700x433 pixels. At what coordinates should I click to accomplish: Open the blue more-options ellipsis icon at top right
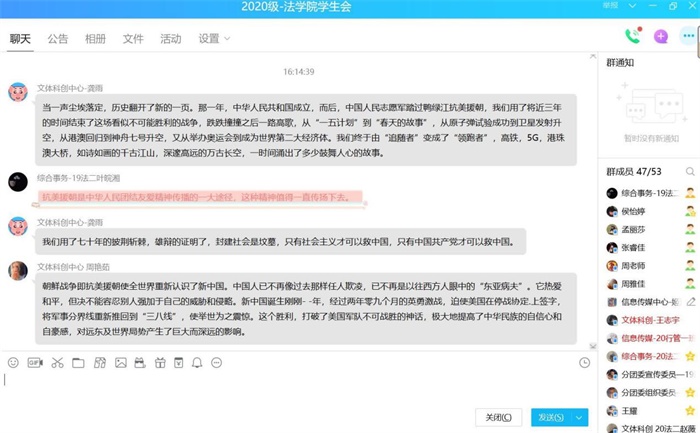(x=688, y=36)
